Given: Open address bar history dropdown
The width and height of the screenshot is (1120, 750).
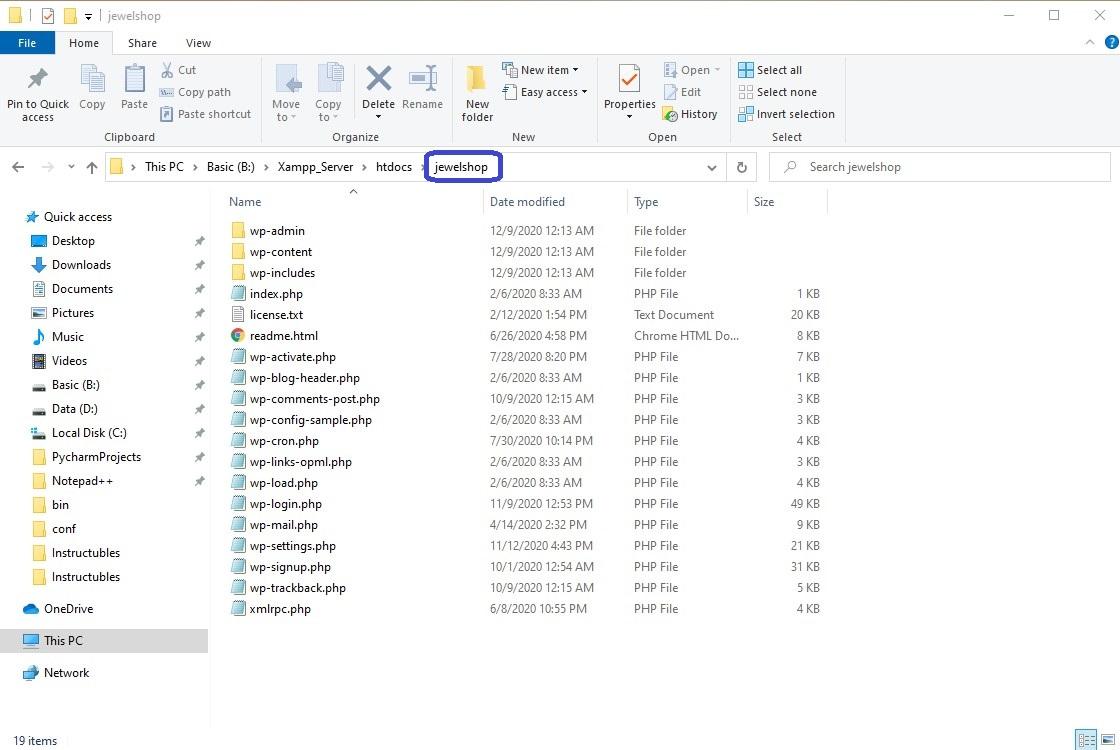Looking at the screenshot, I should tap(711, 168).
